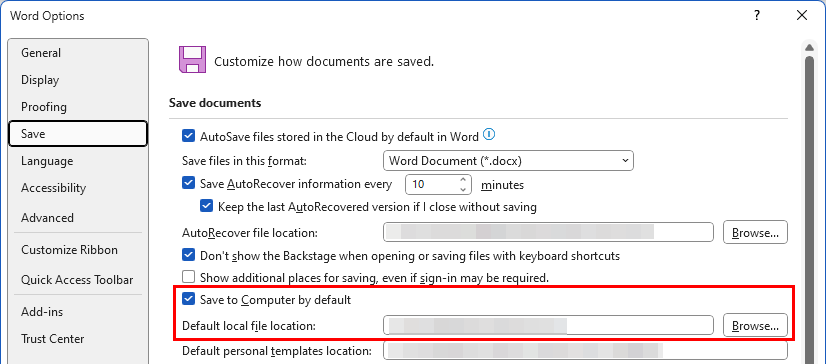Open Quick Access Toolbar settings
This screenshot has width=826, height=364.
[x=78, y=280]
